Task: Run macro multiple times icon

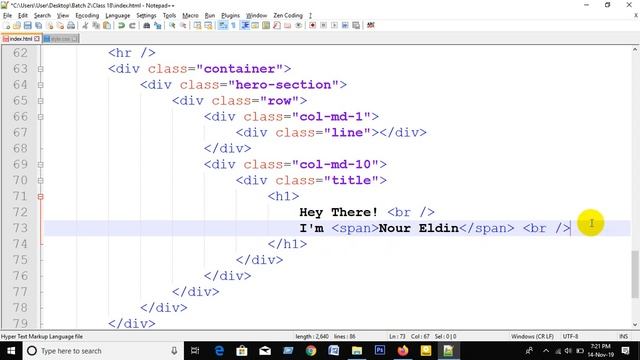Action: point(345,25)
